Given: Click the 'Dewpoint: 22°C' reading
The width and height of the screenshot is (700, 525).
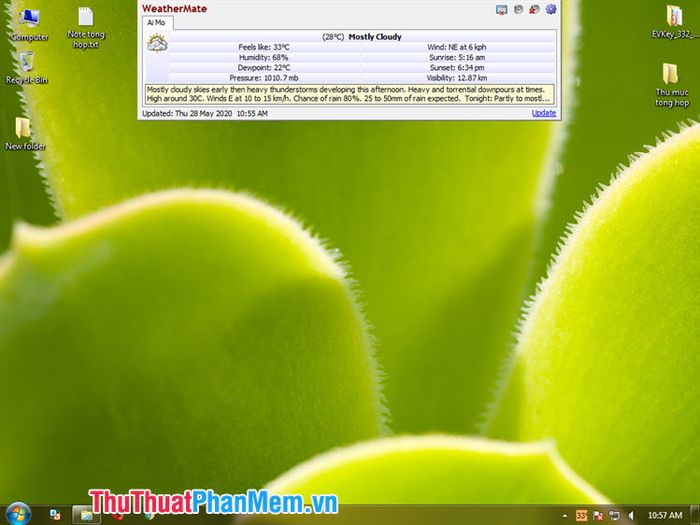Looking at the screenshot, I should (x=264, y=67).
